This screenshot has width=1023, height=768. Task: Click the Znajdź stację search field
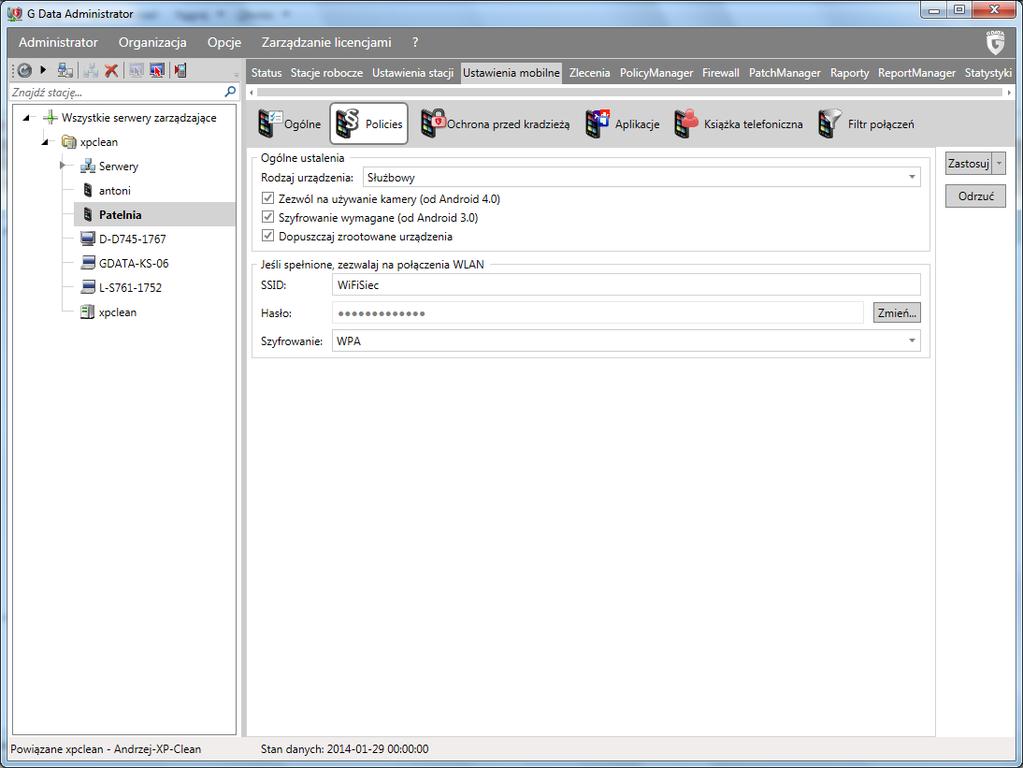pos(116,92)
